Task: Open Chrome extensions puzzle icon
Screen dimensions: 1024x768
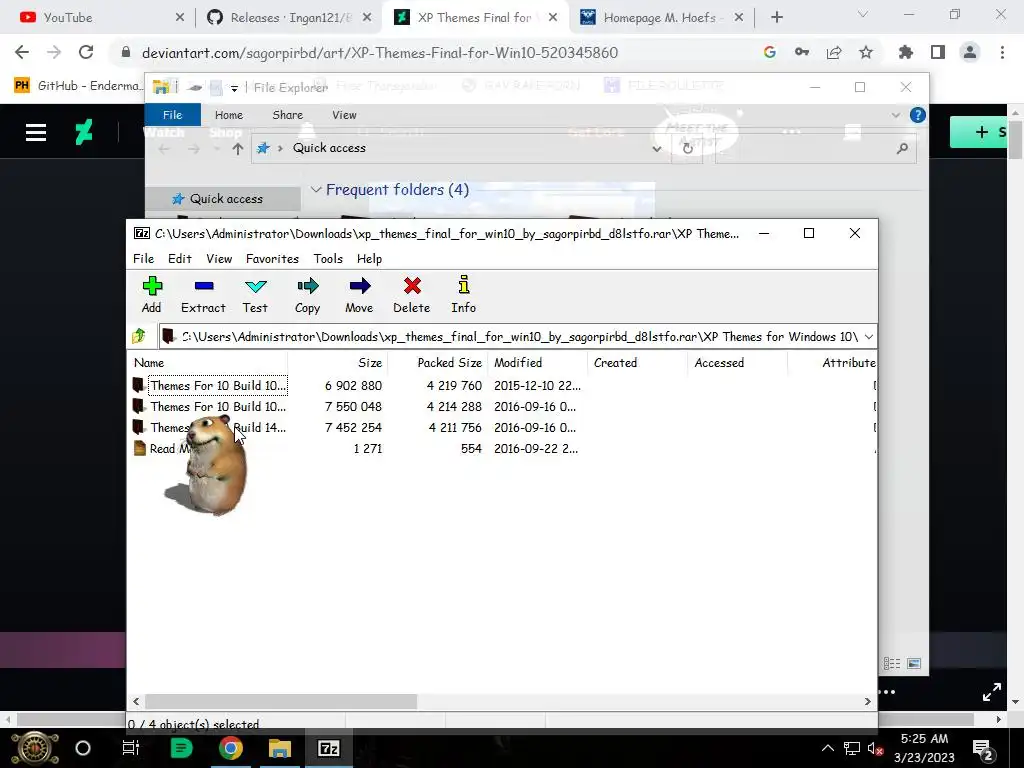Action: (905, 52)
